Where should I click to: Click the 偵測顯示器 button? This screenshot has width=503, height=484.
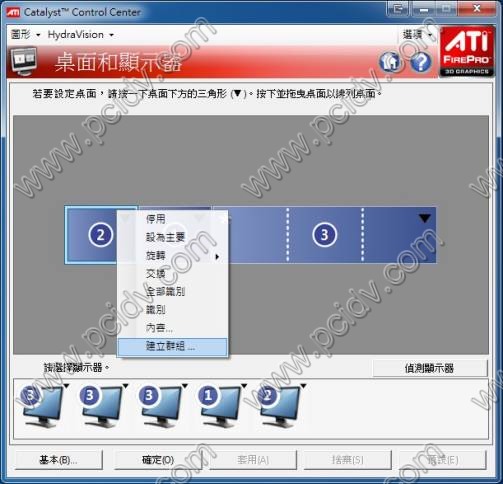tap(430, 368)
